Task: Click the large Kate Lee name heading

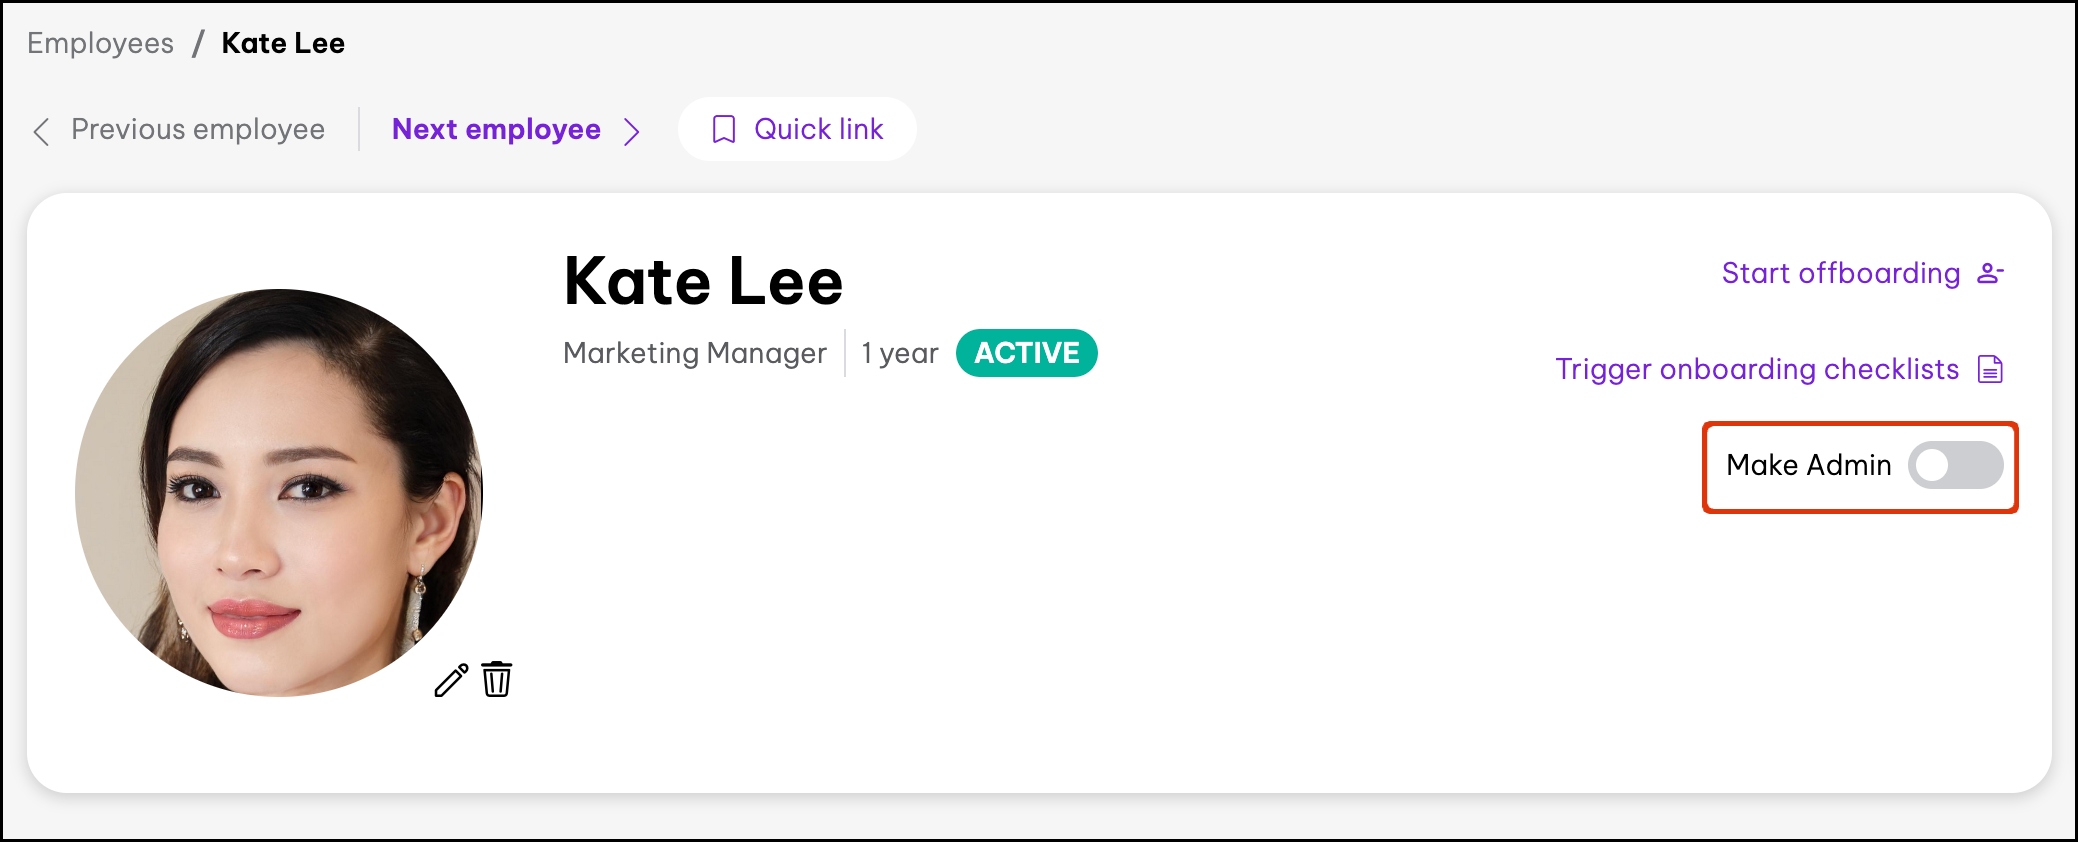Action: [x=703, y=281]
